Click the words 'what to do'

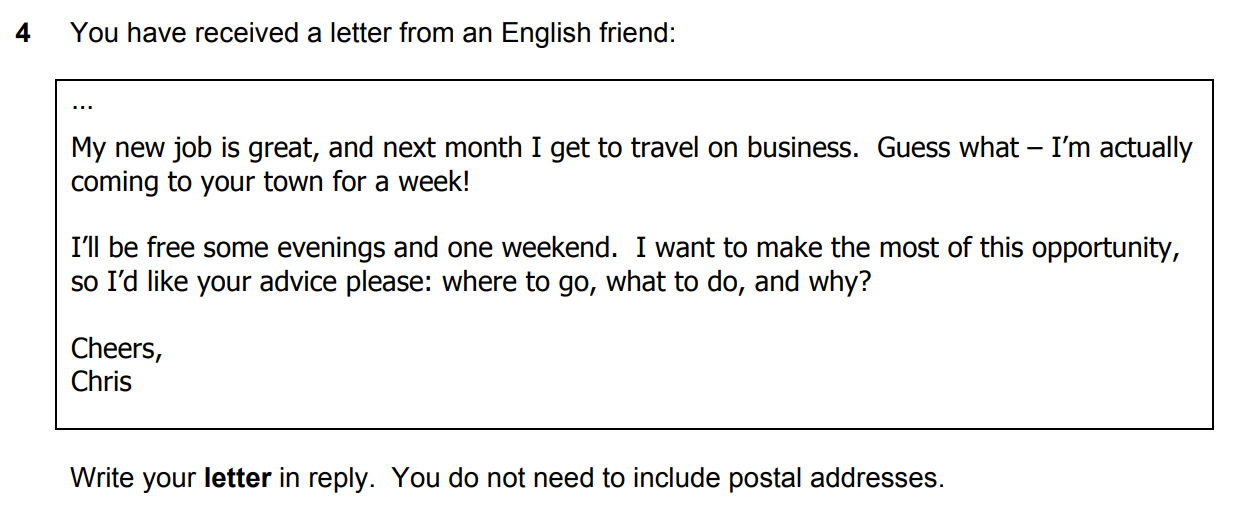click(674, 282)
